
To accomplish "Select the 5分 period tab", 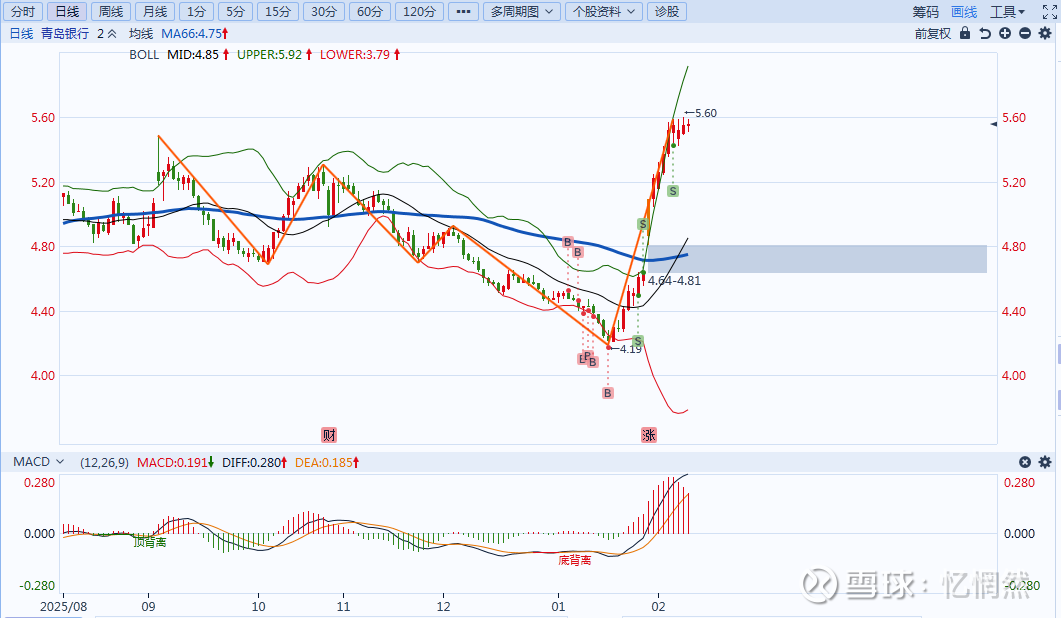I will pyautogui.click(x=235, y=12).
